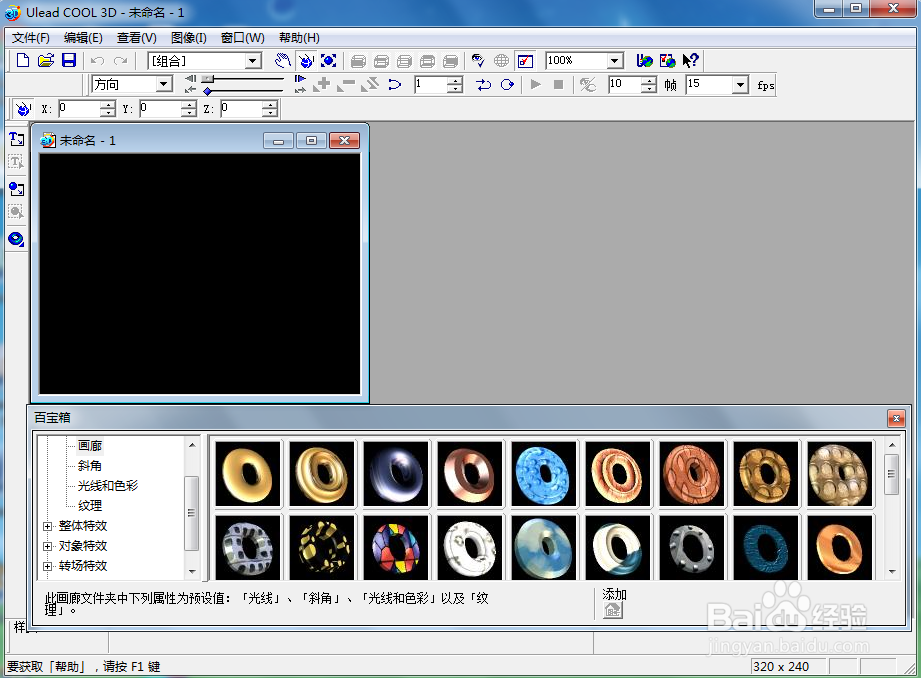Select the stained glass ring thumbnail
The image size is (921, 678).
coord(396,548)
